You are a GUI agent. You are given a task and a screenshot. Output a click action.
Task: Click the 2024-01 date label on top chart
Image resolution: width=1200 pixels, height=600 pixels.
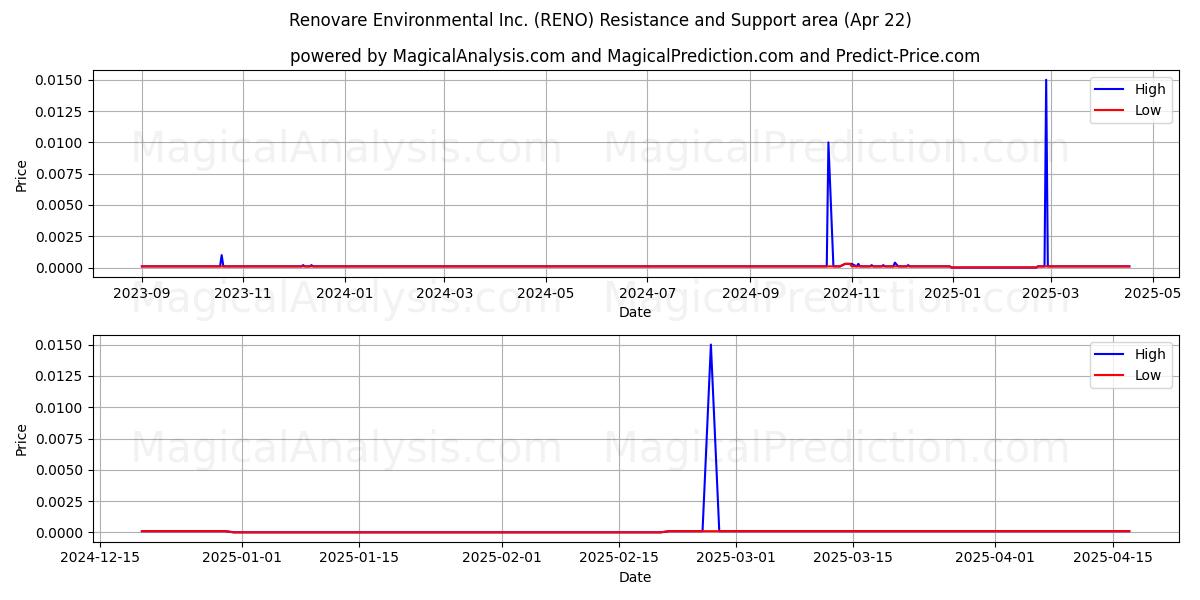coord(345,293)
